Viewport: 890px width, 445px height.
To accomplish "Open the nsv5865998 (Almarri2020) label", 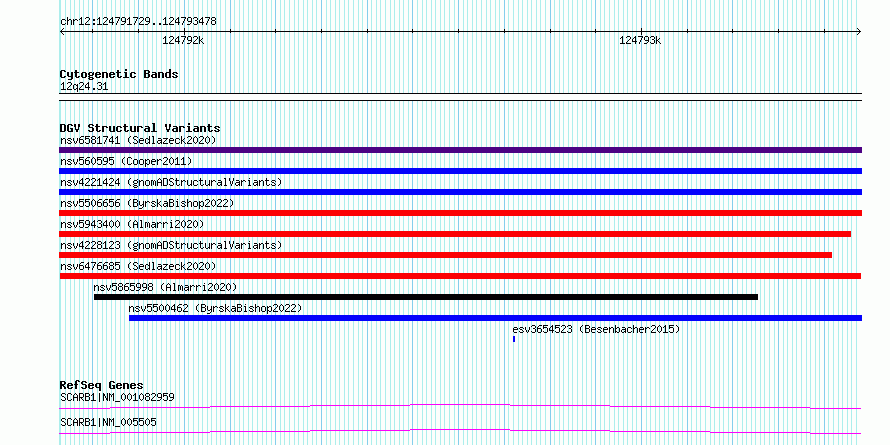I will click(165, 287).
